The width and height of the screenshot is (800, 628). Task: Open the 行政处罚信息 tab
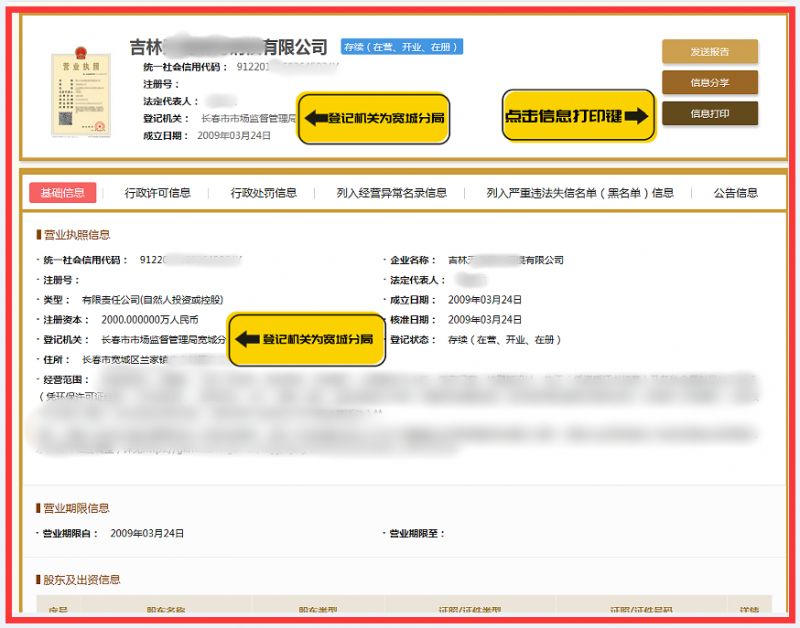[x=263, y=193]
